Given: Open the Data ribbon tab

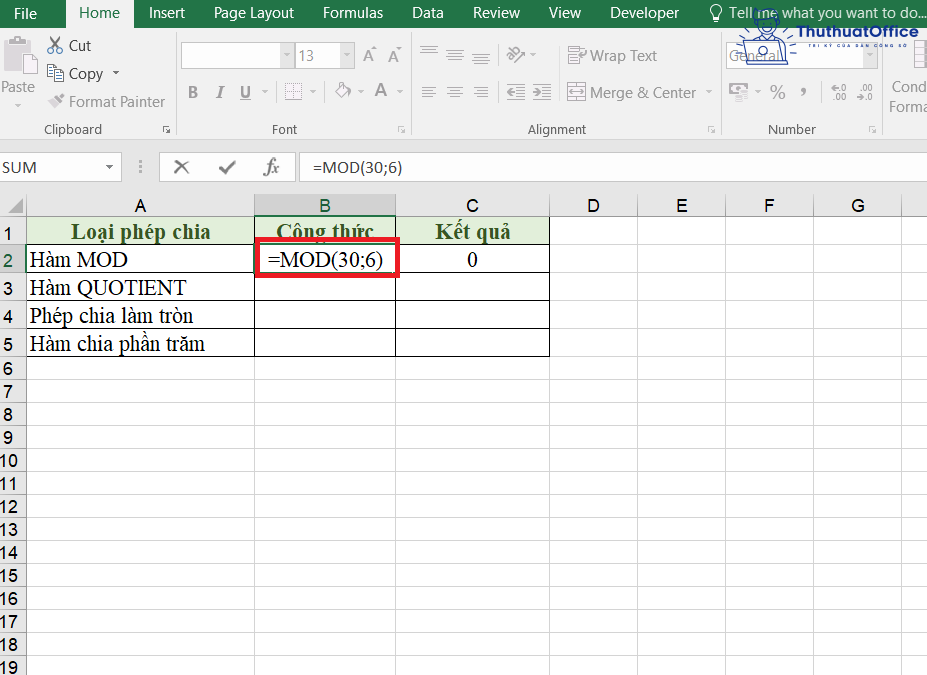Looking at the screenshot, I should pos(427,13).
